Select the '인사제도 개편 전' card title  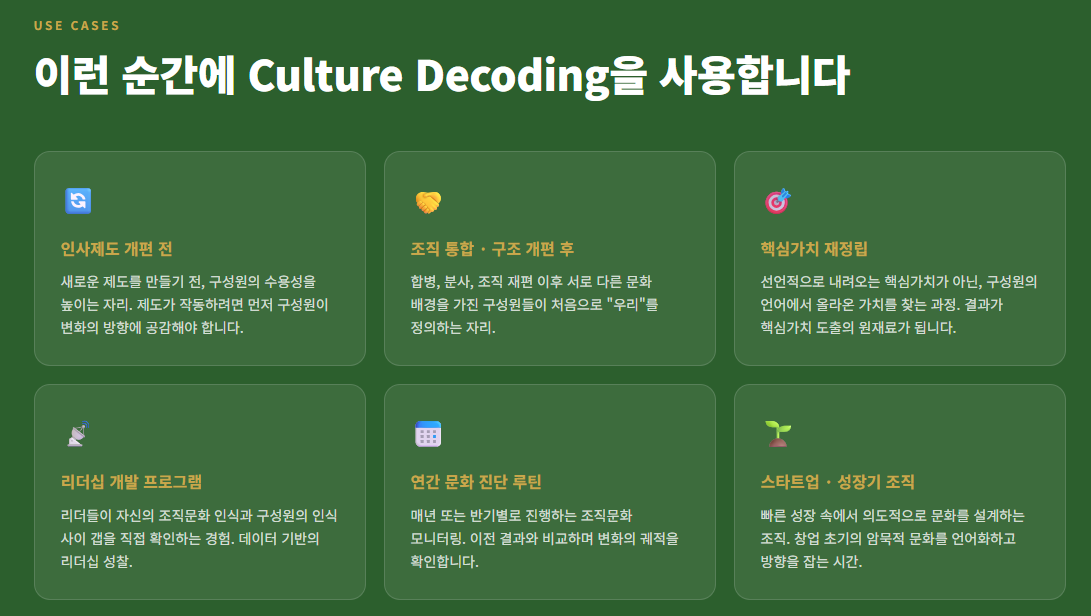(116, 248)
